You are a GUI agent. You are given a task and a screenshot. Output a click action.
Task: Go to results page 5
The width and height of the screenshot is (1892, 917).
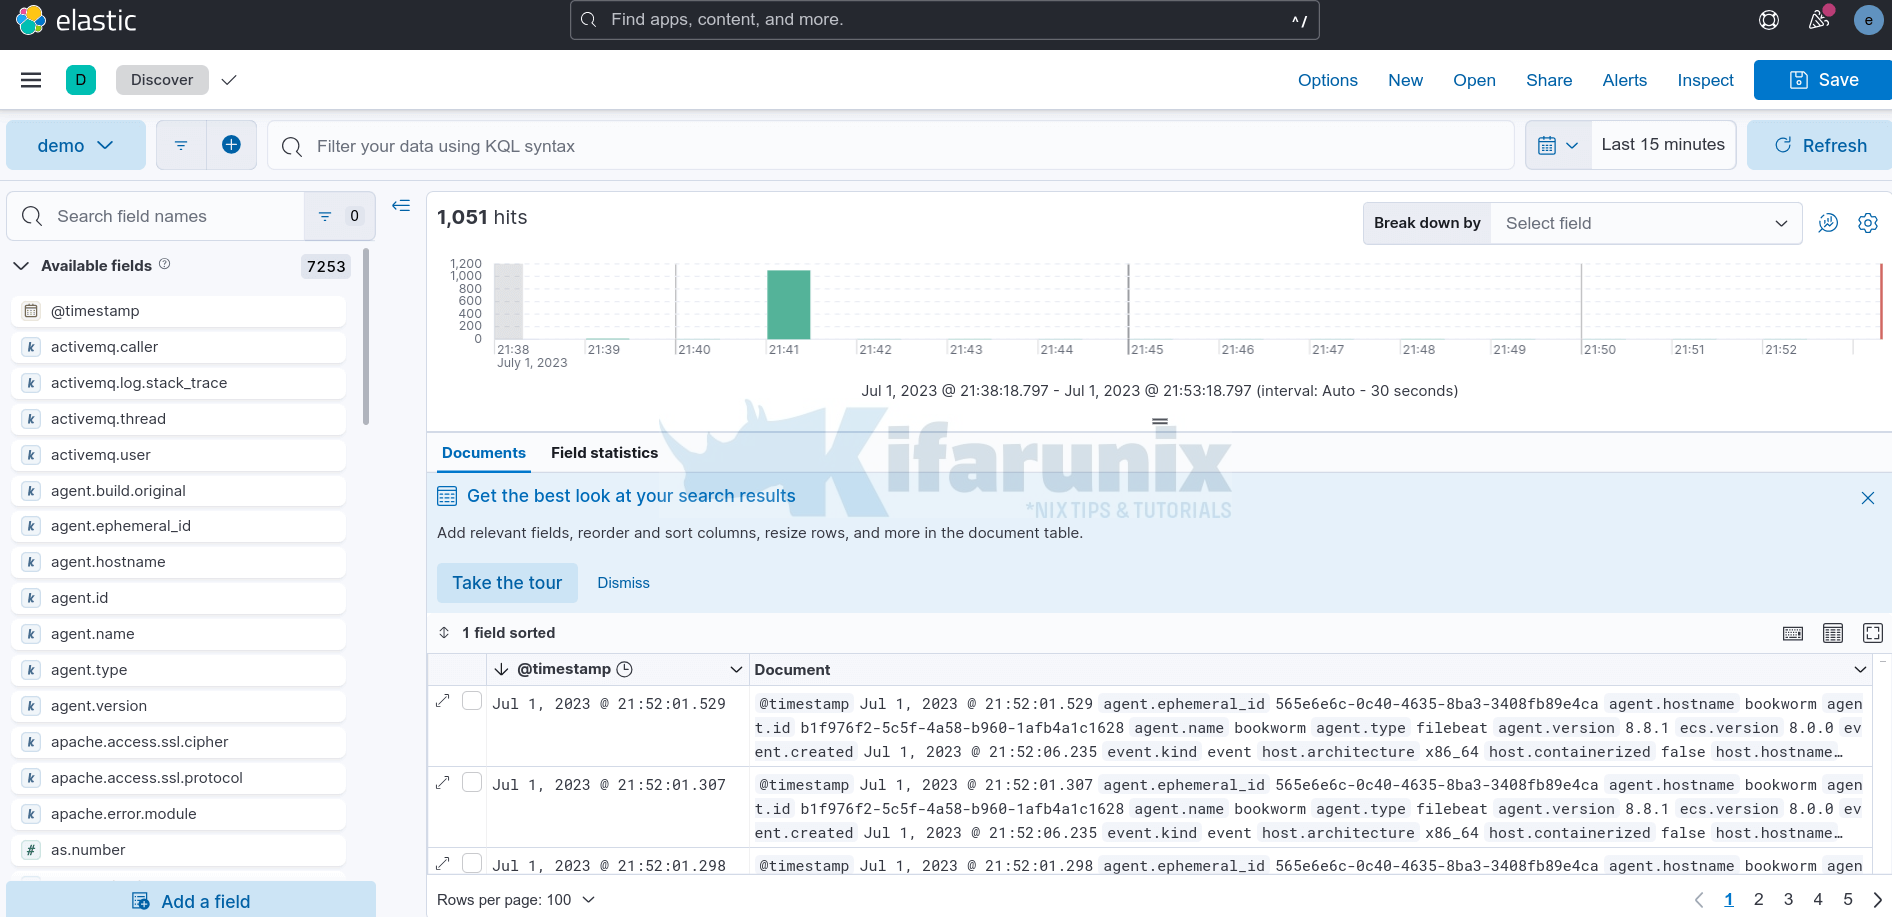1848,900
